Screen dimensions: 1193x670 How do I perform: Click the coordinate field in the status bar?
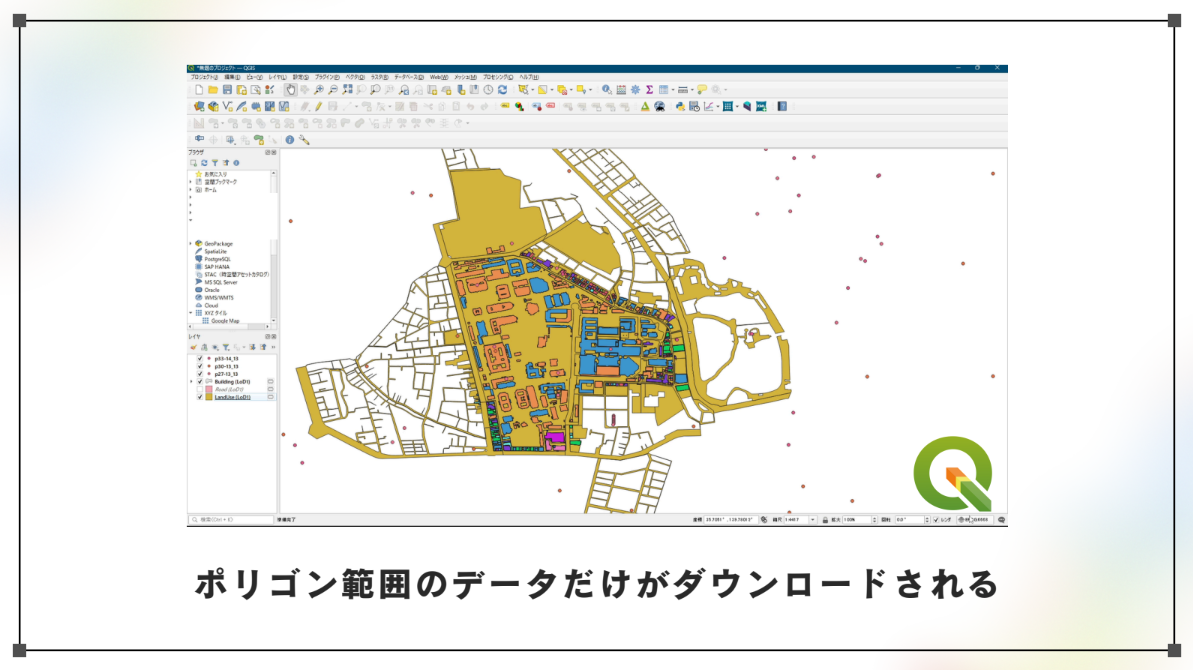tap(731, 519)
